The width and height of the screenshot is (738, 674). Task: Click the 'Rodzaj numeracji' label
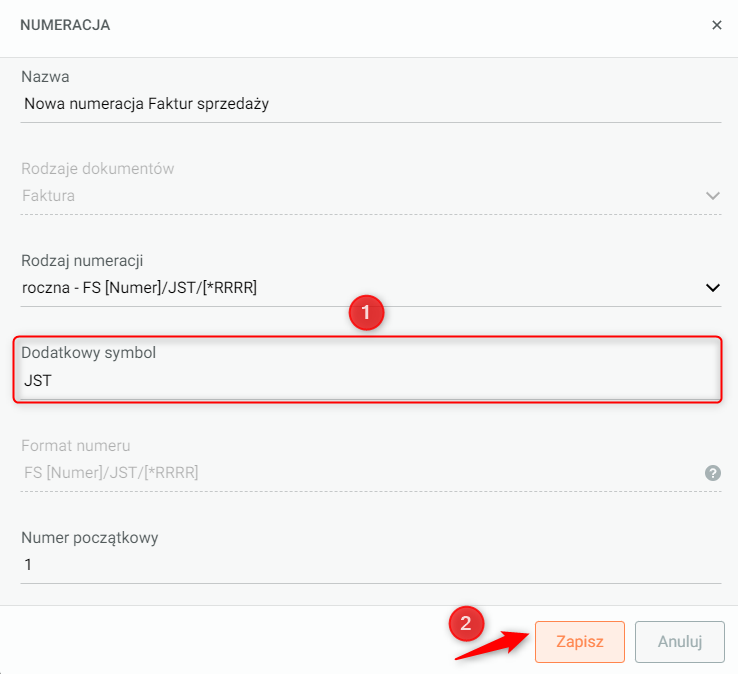coord(82,261)
